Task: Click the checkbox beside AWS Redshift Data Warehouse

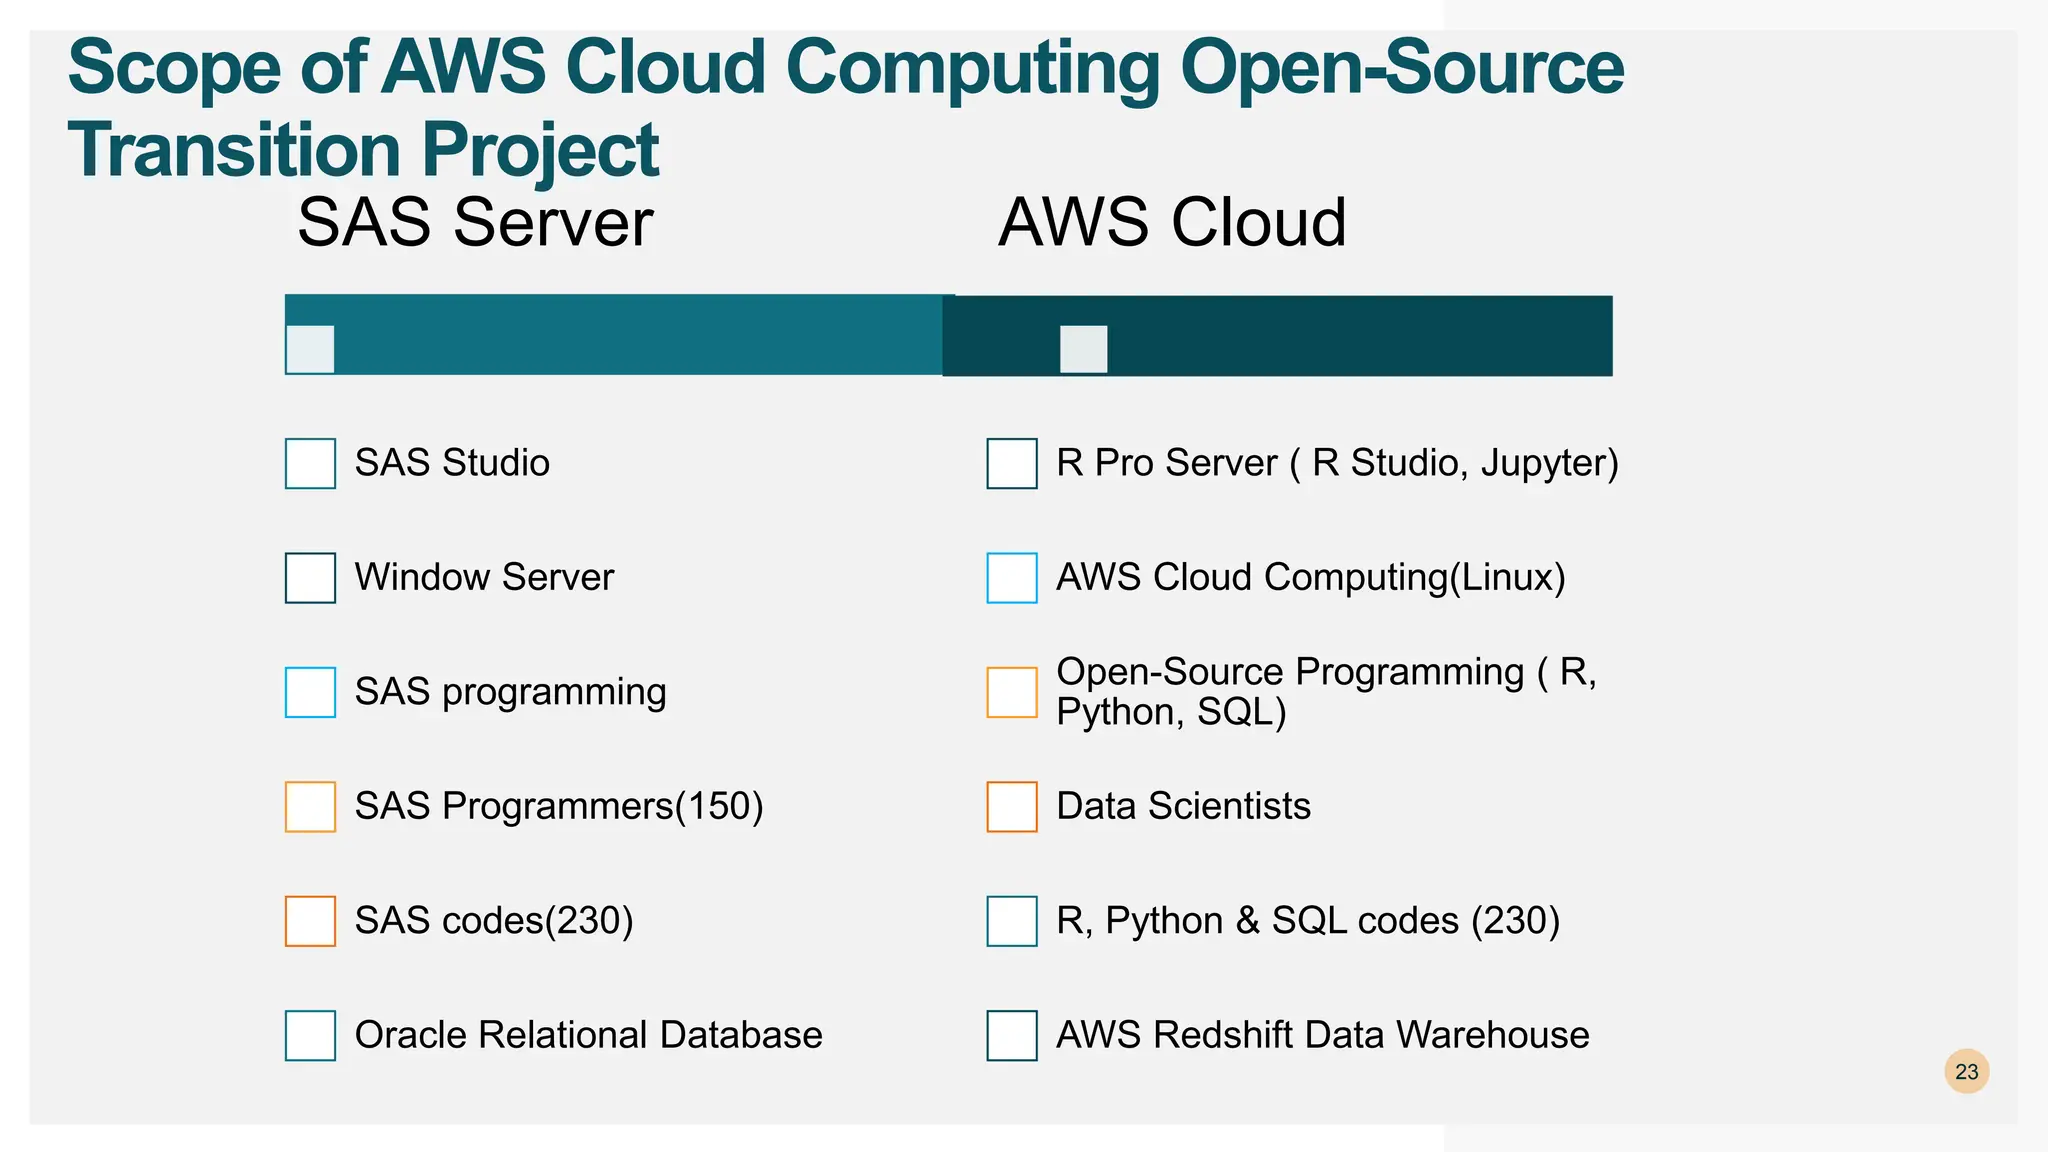Action: [x=1012, y=1035]
